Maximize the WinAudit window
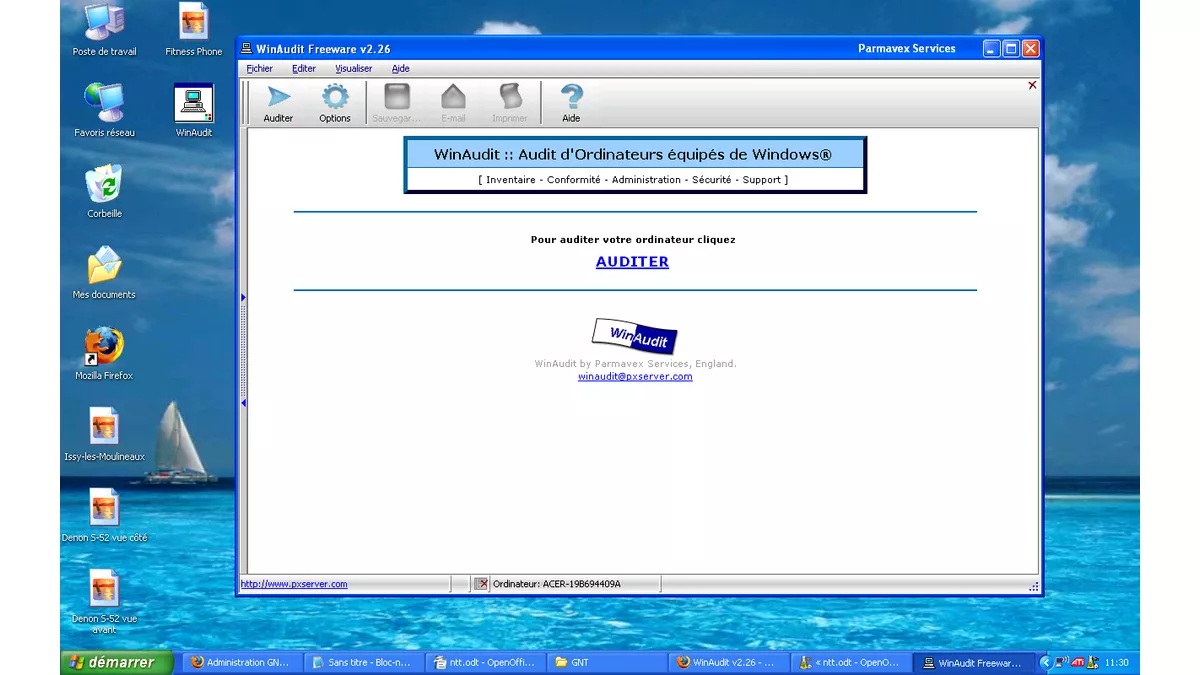The image size is (1200, 675). click(x=1011, y=48)
